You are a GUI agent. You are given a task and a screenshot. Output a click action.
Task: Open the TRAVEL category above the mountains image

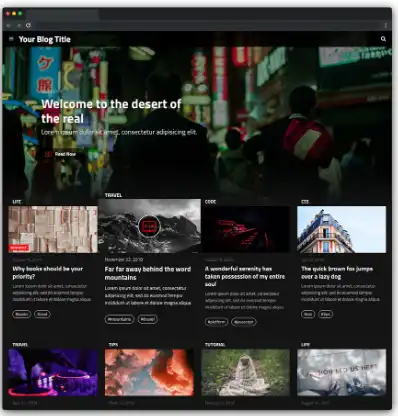pyautogui.click(x=113, y=195)
